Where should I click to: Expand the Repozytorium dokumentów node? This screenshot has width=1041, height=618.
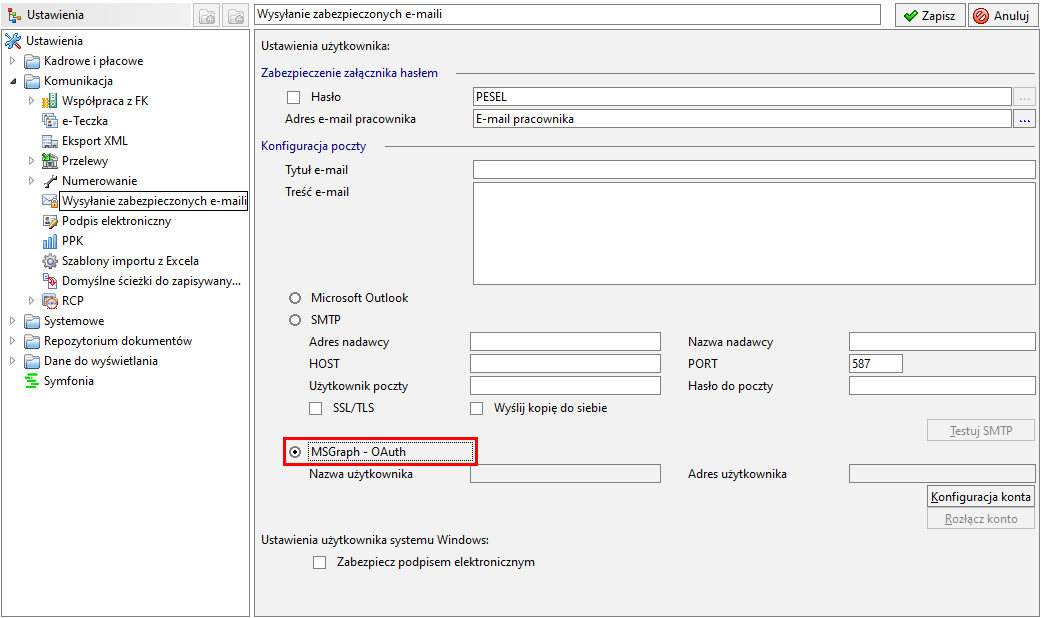[x=12, y=341]
